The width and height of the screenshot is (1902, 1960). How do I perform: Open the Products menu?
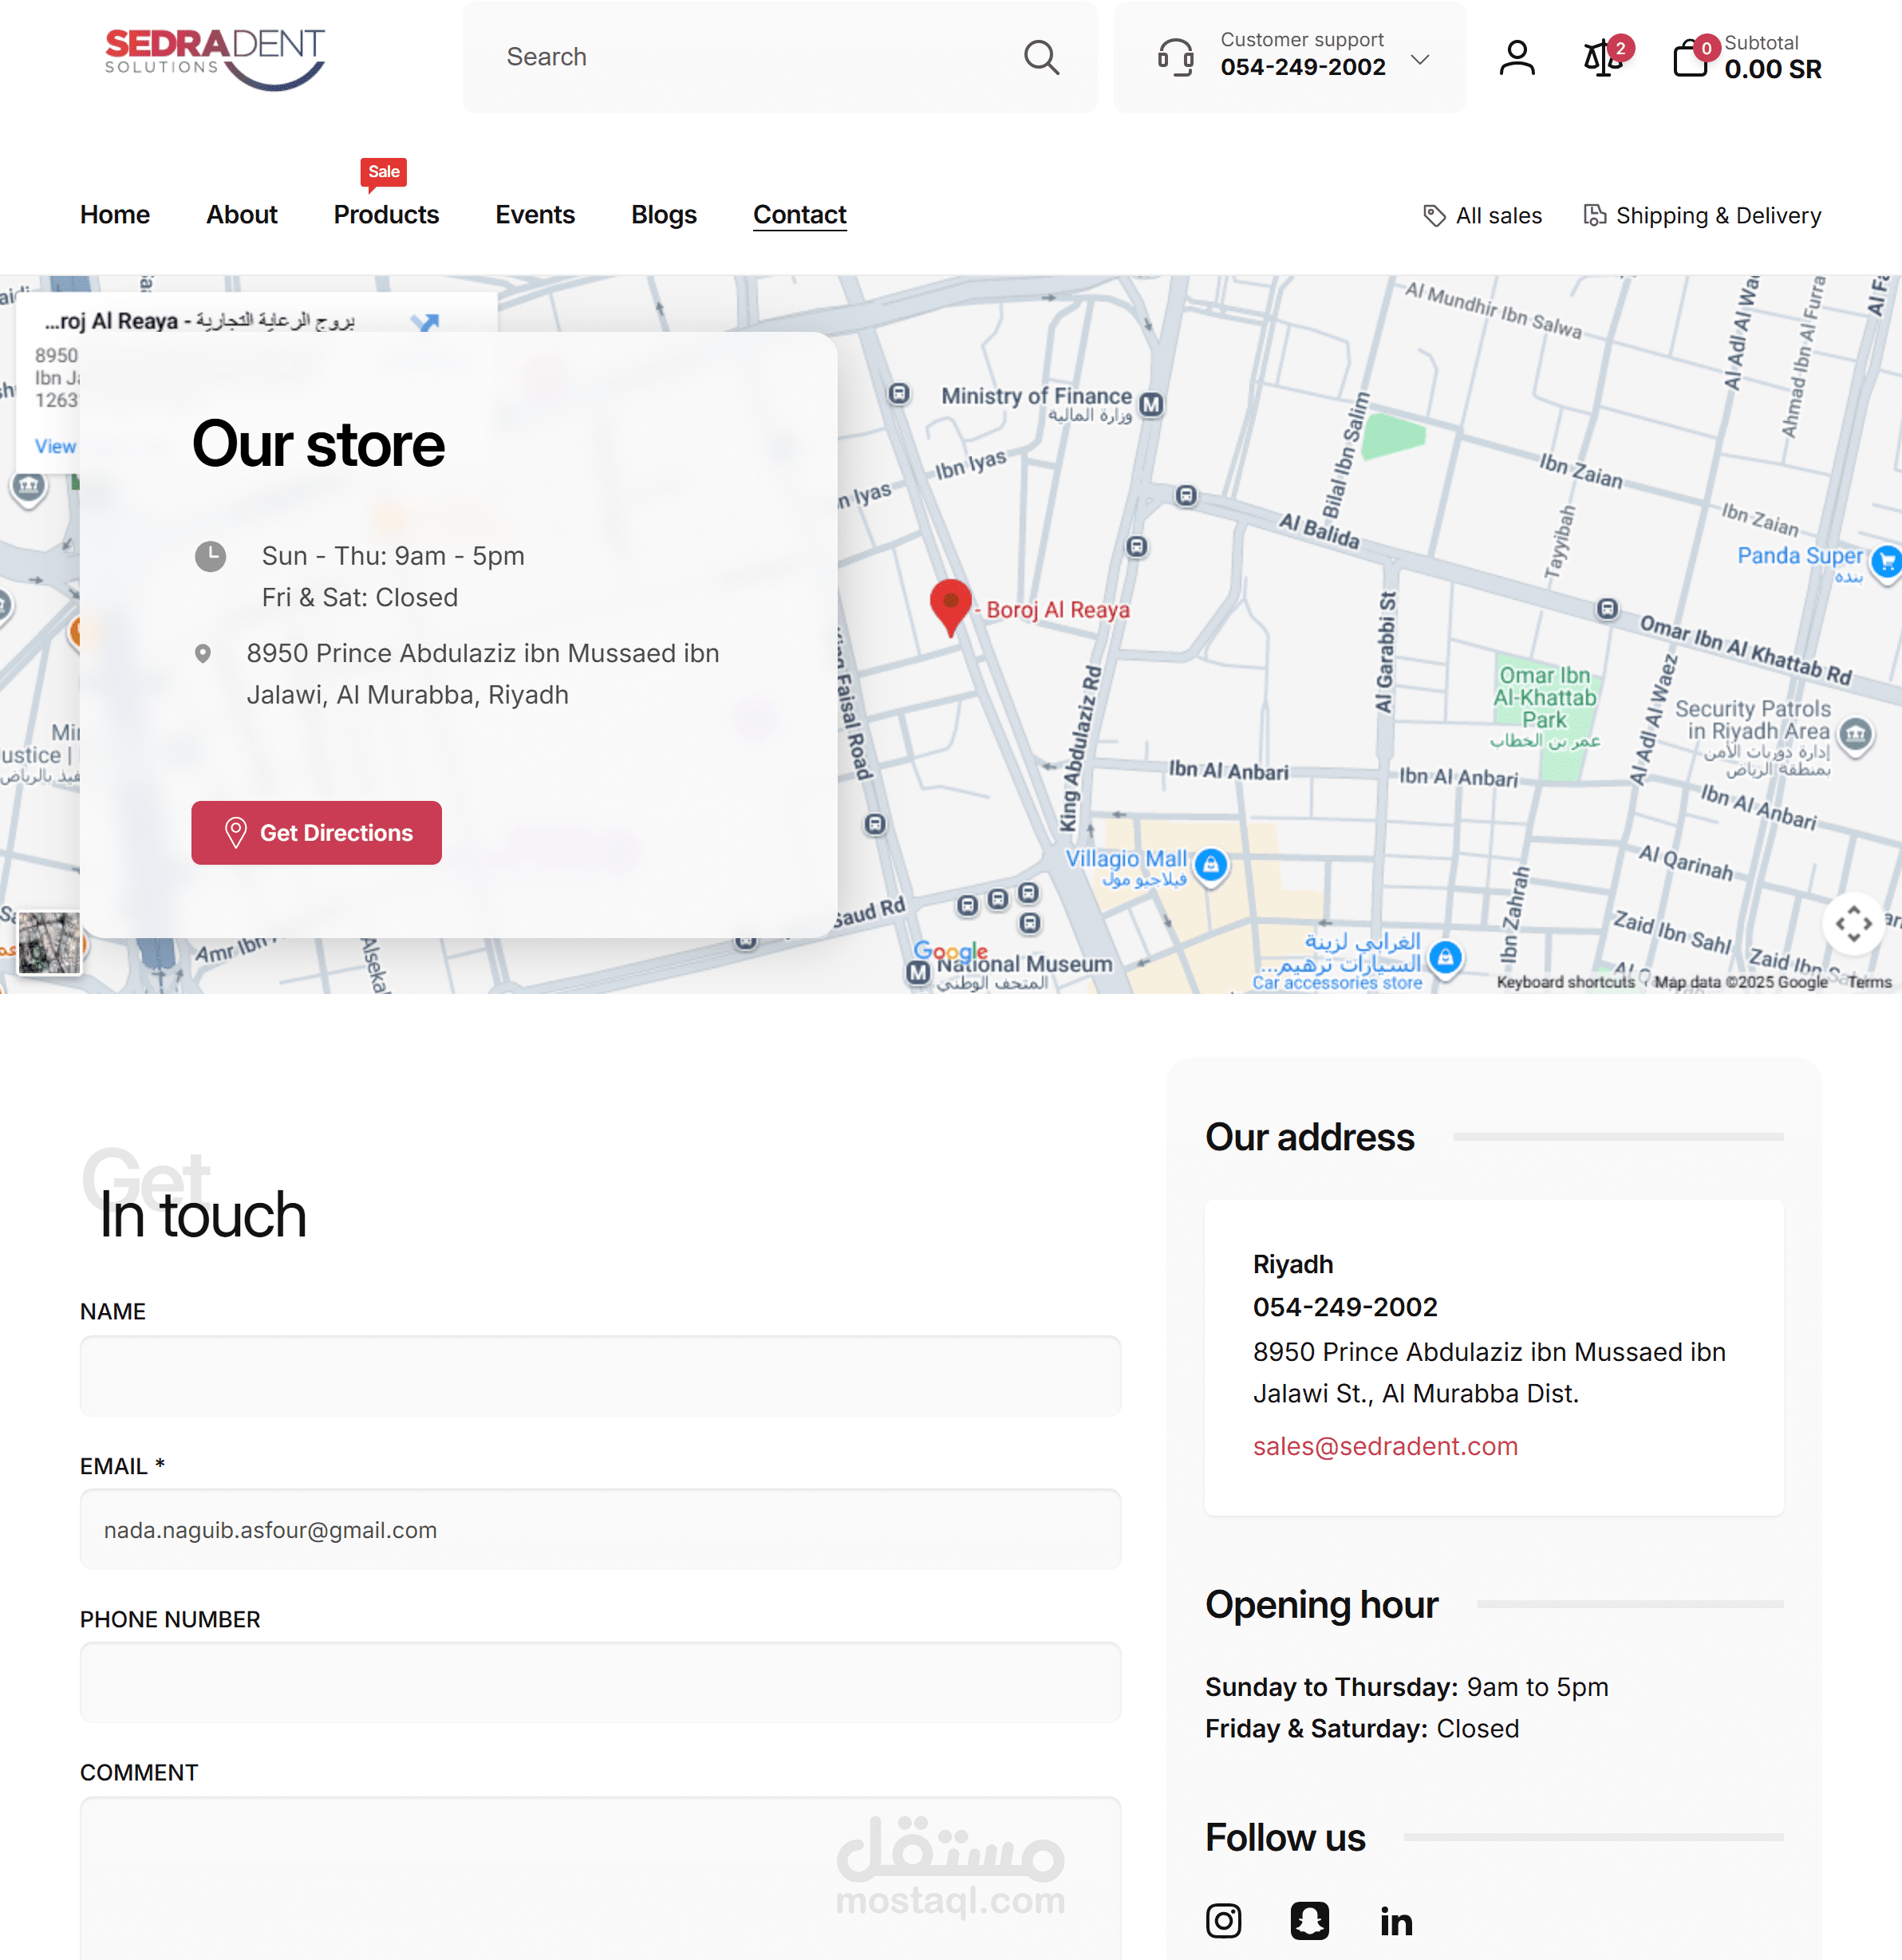(386, 215)
